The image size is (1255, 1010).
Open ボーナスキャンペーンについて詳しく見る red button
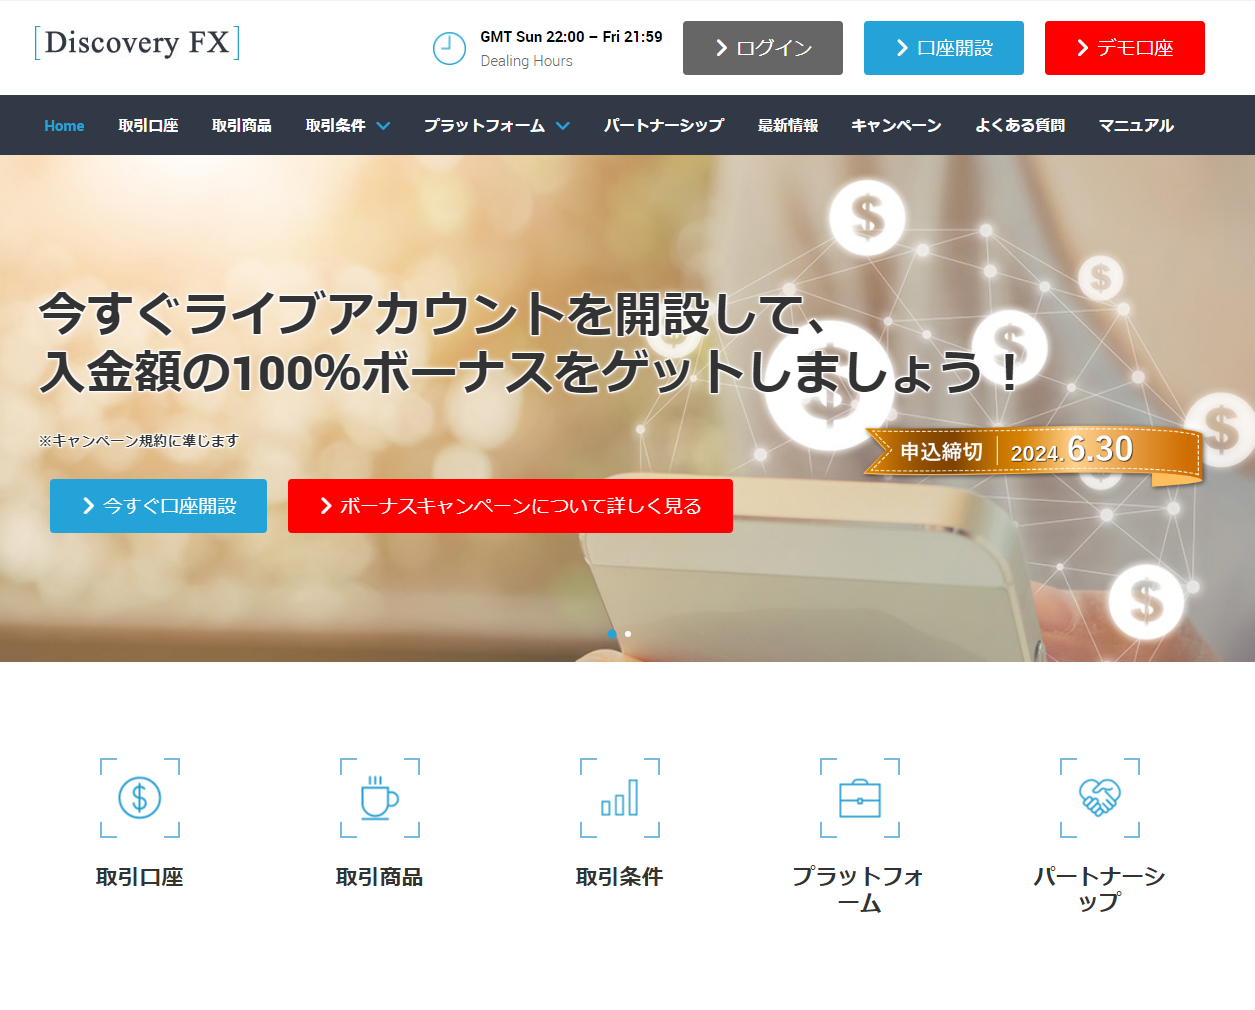(x=510, y=506)
